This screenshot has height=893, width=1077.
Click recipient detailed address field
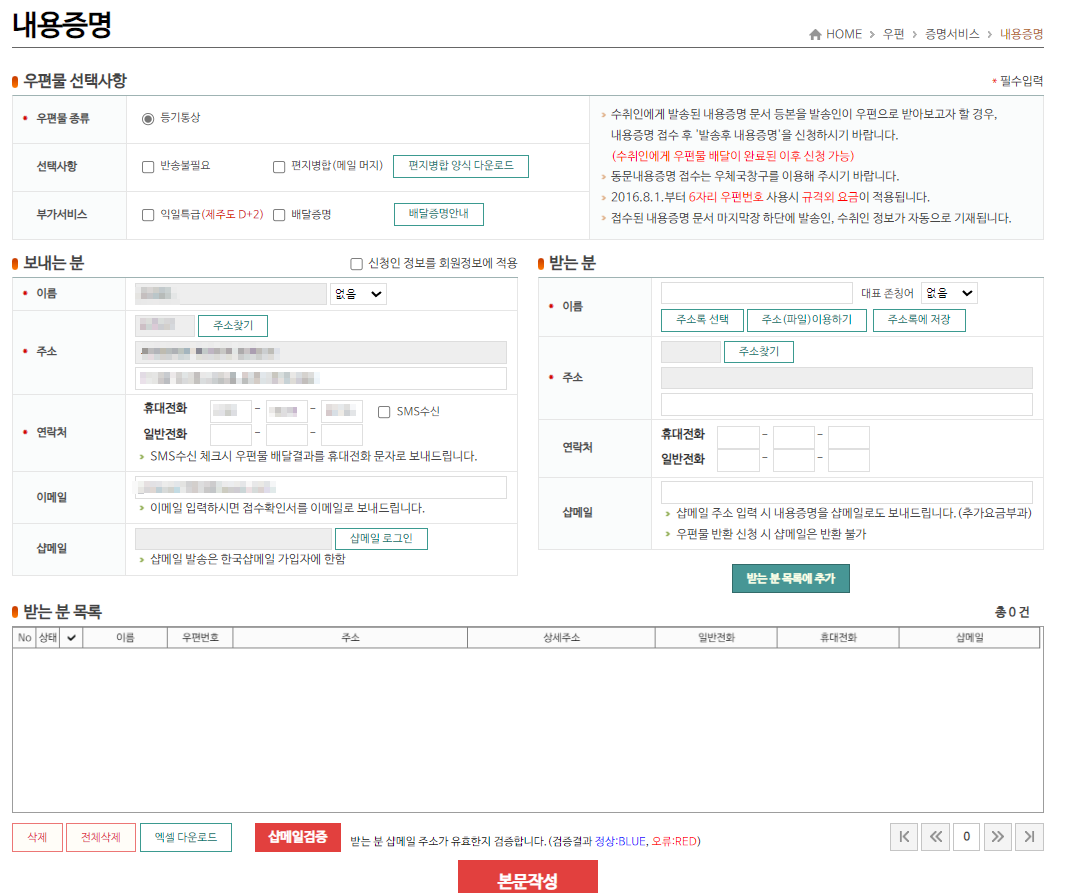click(x=846, y=405)
